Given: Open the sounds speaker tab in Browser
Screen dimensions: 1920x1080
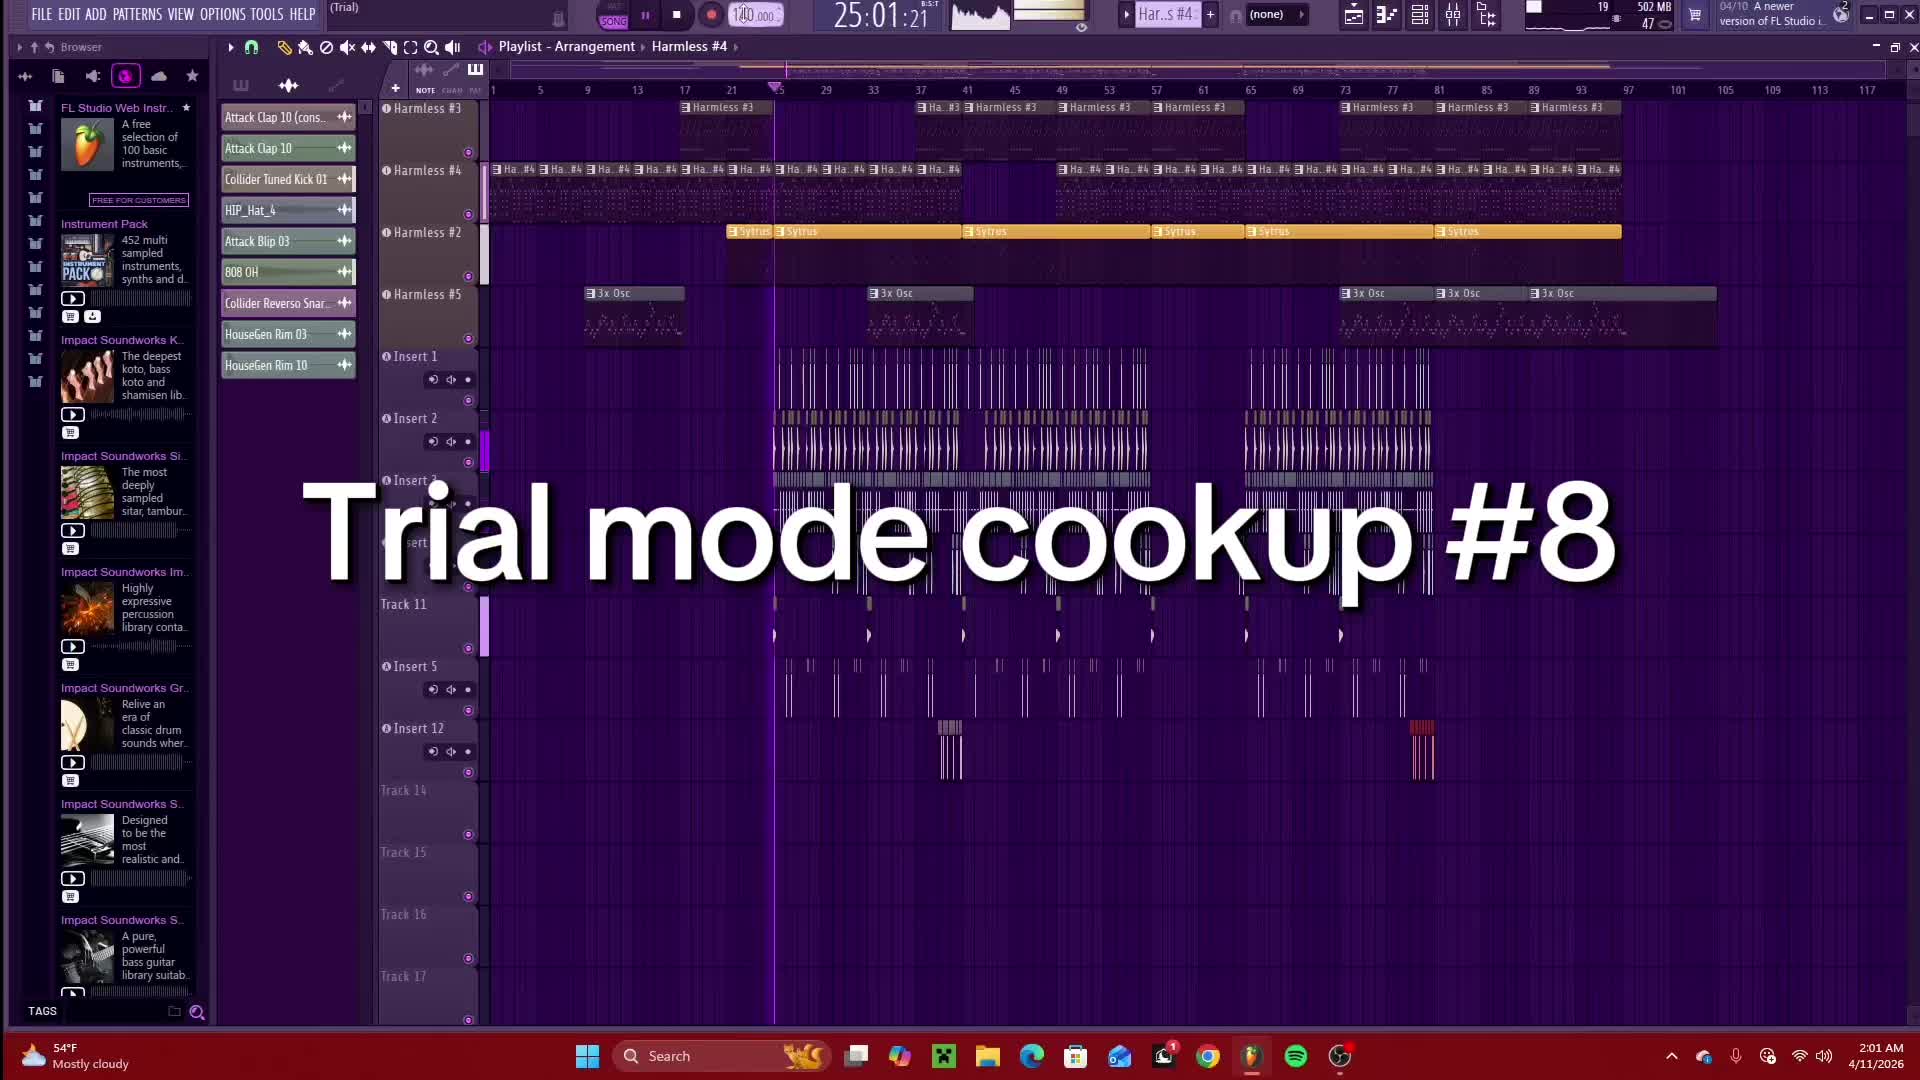Looking at the screenshot, I should (92, 76).
